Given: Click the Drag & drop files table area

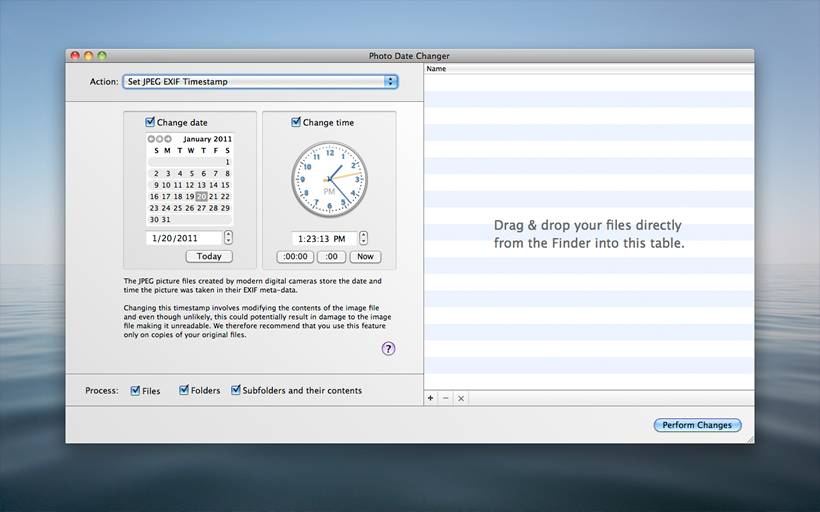Looking at the screenshot, I should pos(589,231).
